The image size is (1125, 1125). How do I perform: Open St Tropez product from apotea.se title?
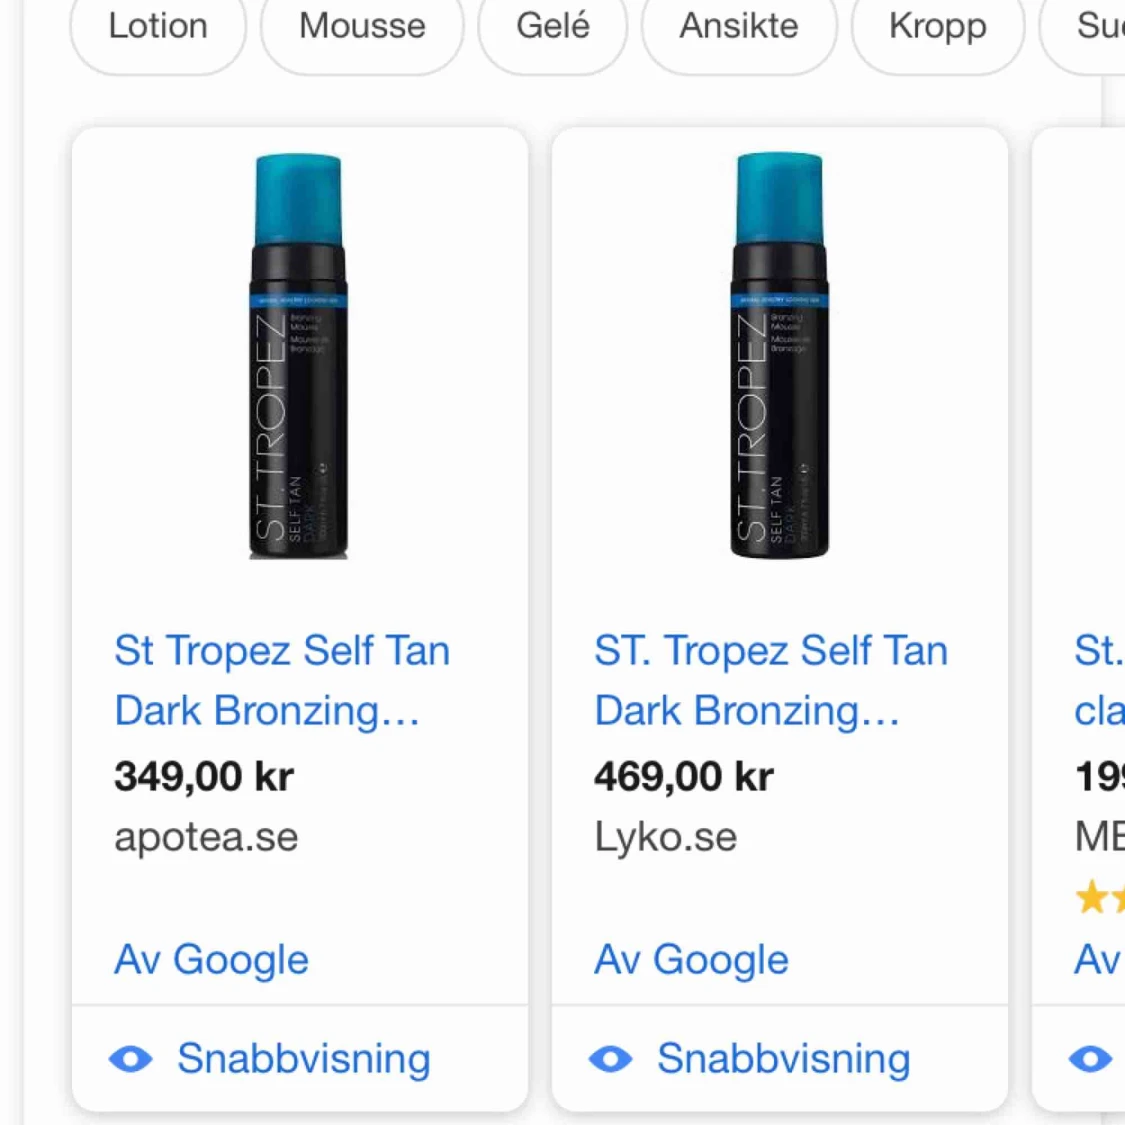[x=281, y=680]
